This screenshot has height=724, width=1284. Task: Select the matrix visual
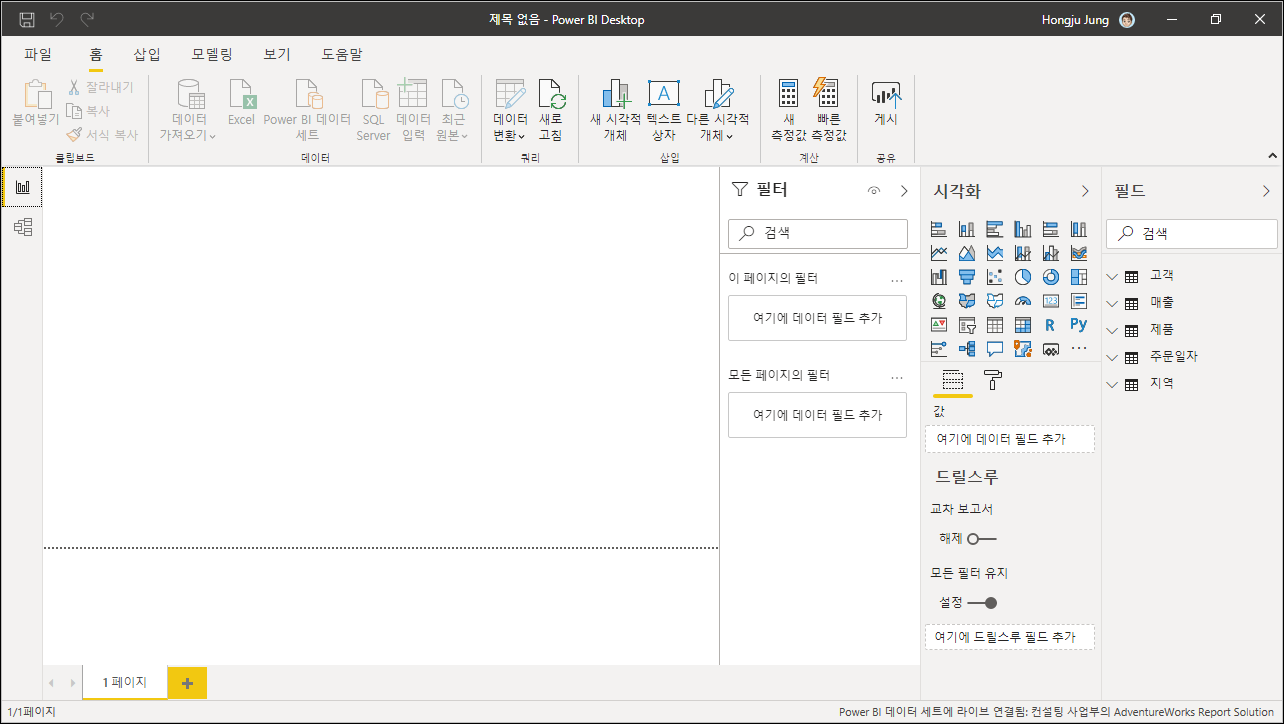pos(1022,325)
